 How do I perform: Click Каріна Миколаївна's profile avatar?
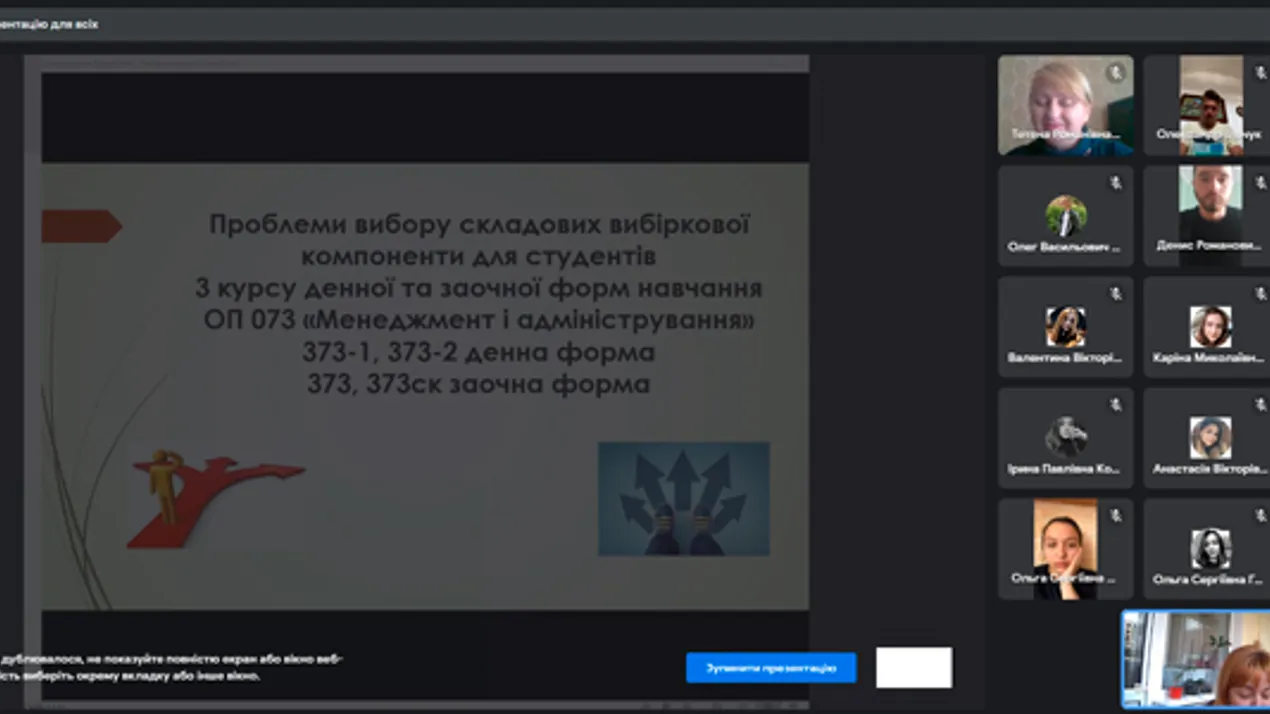point(1210,327)
